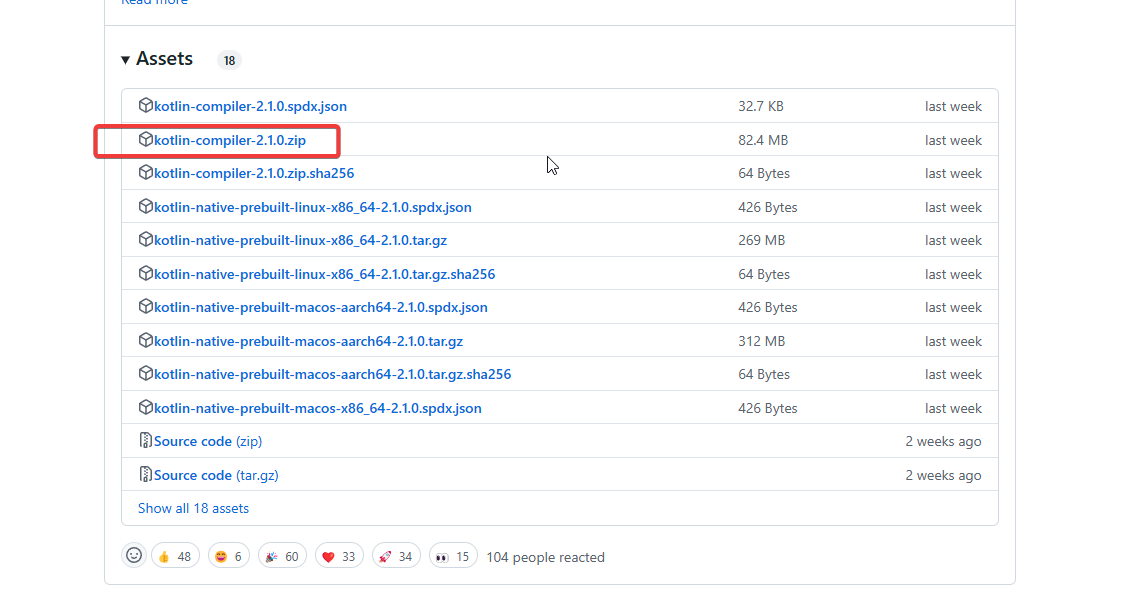This screenshot has width=1133, height=614.
Task: Download kotlin-native-prebuilt-macos-aarch64-2.1.0.tar.gz
Action: point(308,341)
